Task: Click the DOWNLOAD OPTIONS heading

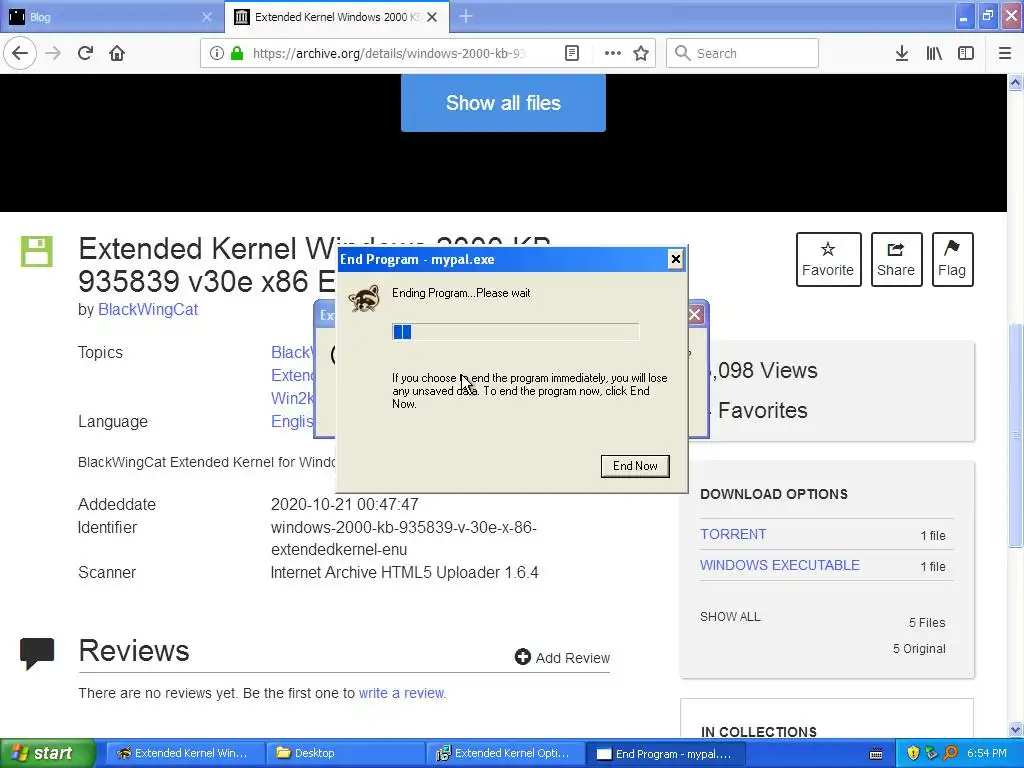Action: [774, 494]
